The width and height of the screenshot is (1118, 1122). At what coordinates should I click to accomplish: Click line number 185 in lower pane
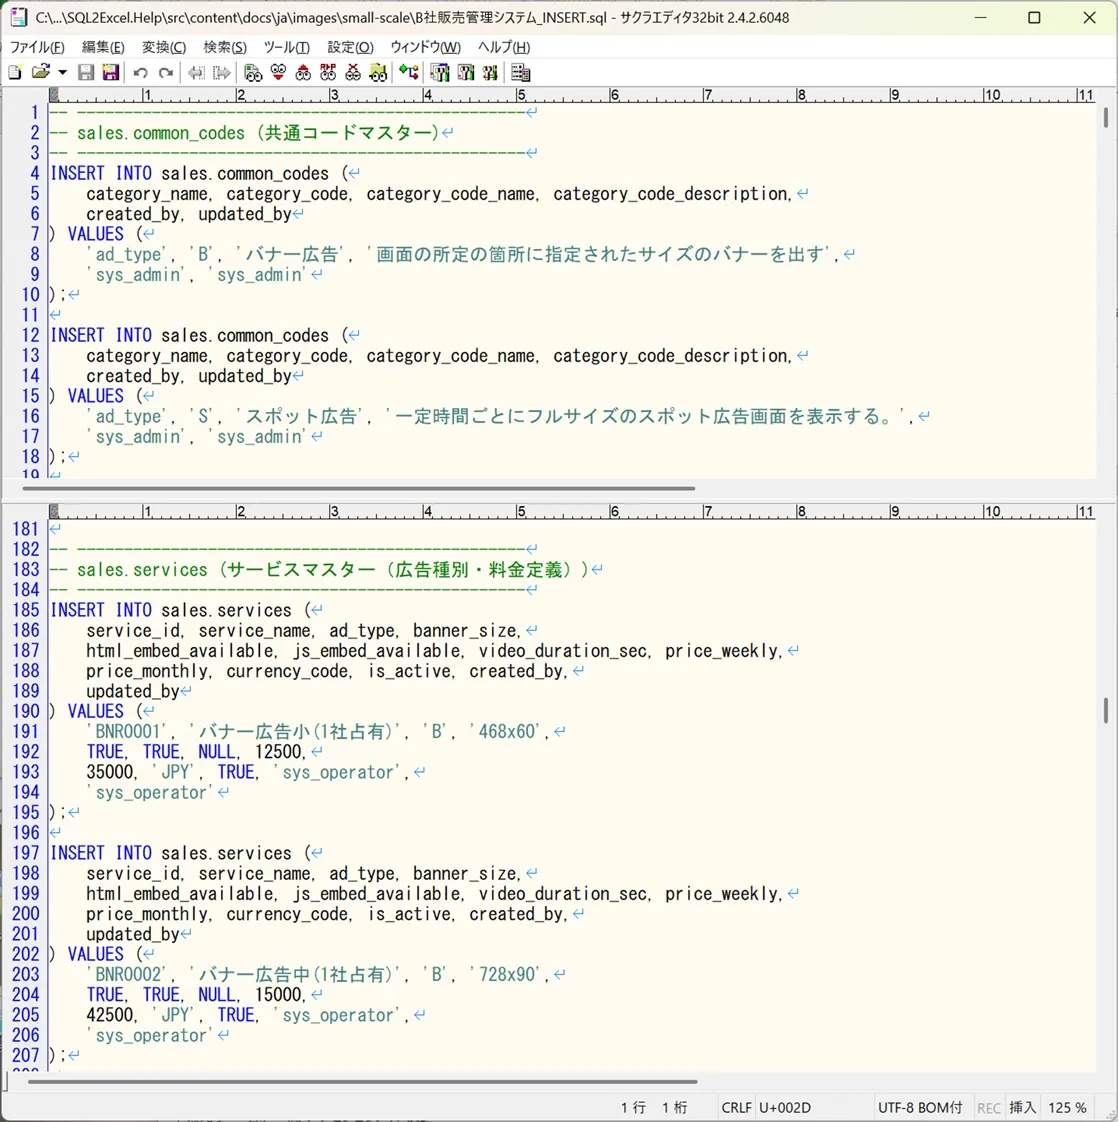(26, 610)
